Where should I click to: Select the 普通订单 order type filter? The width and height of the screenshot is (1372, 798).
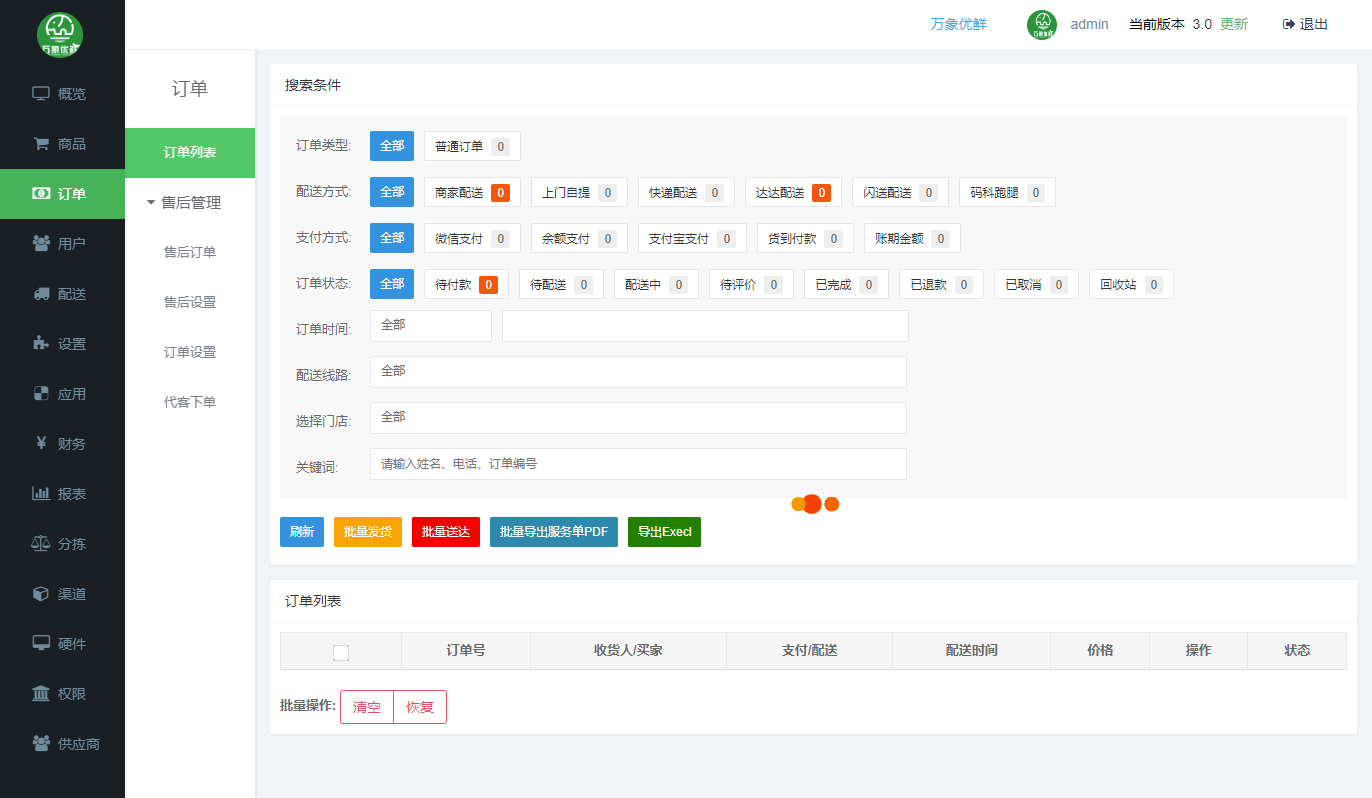tap(472, 147)
